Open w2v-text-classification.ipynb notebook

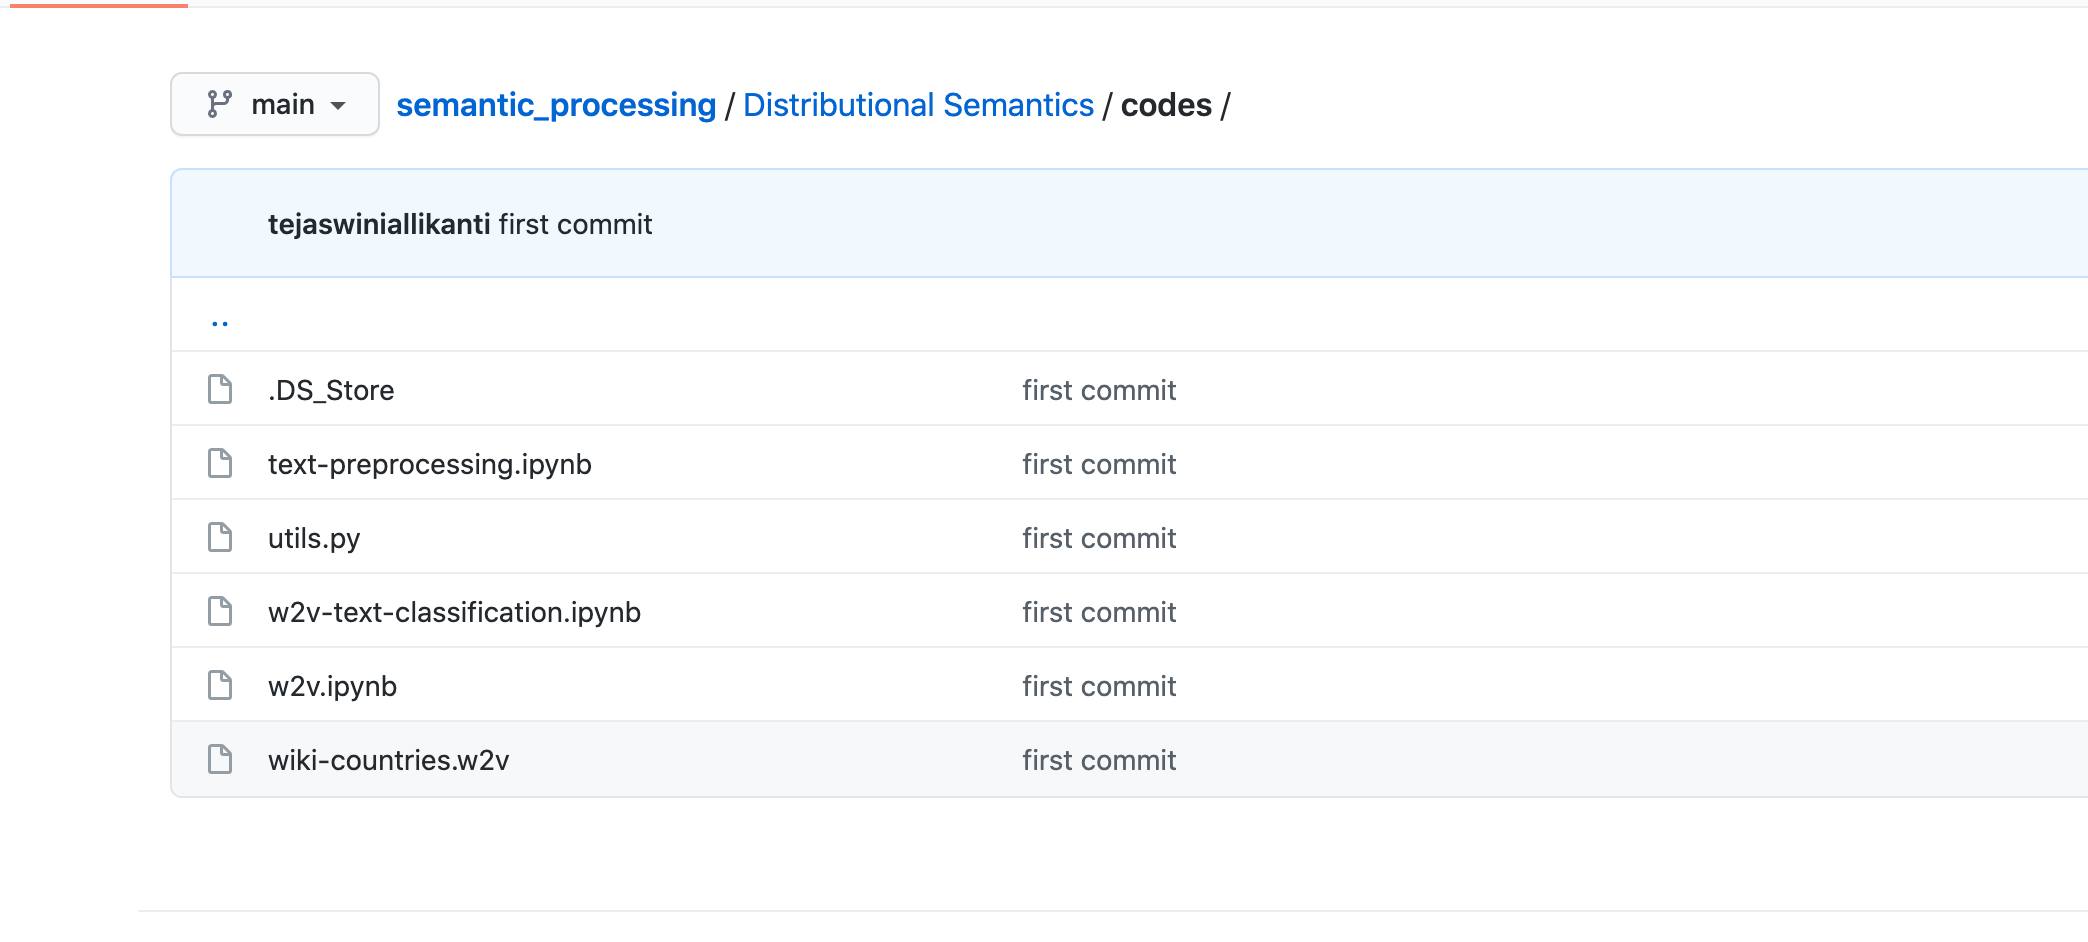[x=454, y=612]
